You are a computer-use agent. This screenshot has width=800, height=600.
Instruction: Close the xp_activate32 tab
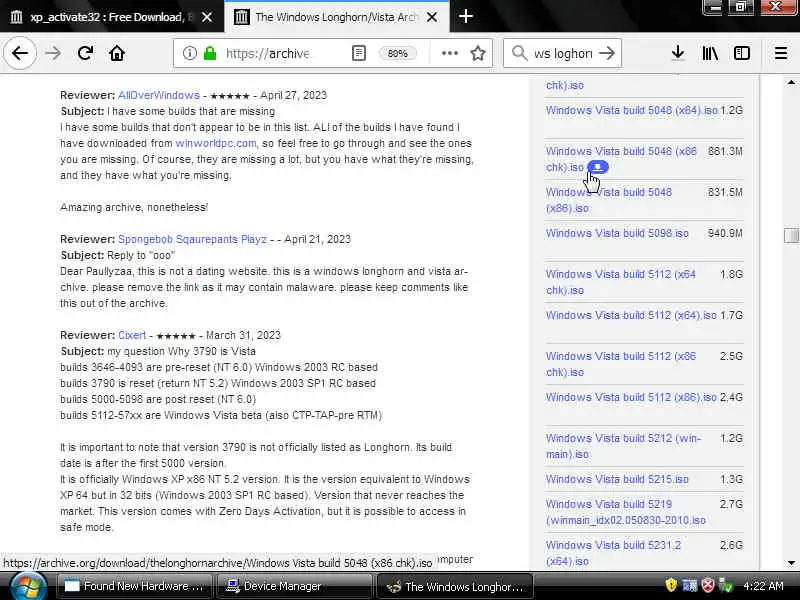point(207,17)
